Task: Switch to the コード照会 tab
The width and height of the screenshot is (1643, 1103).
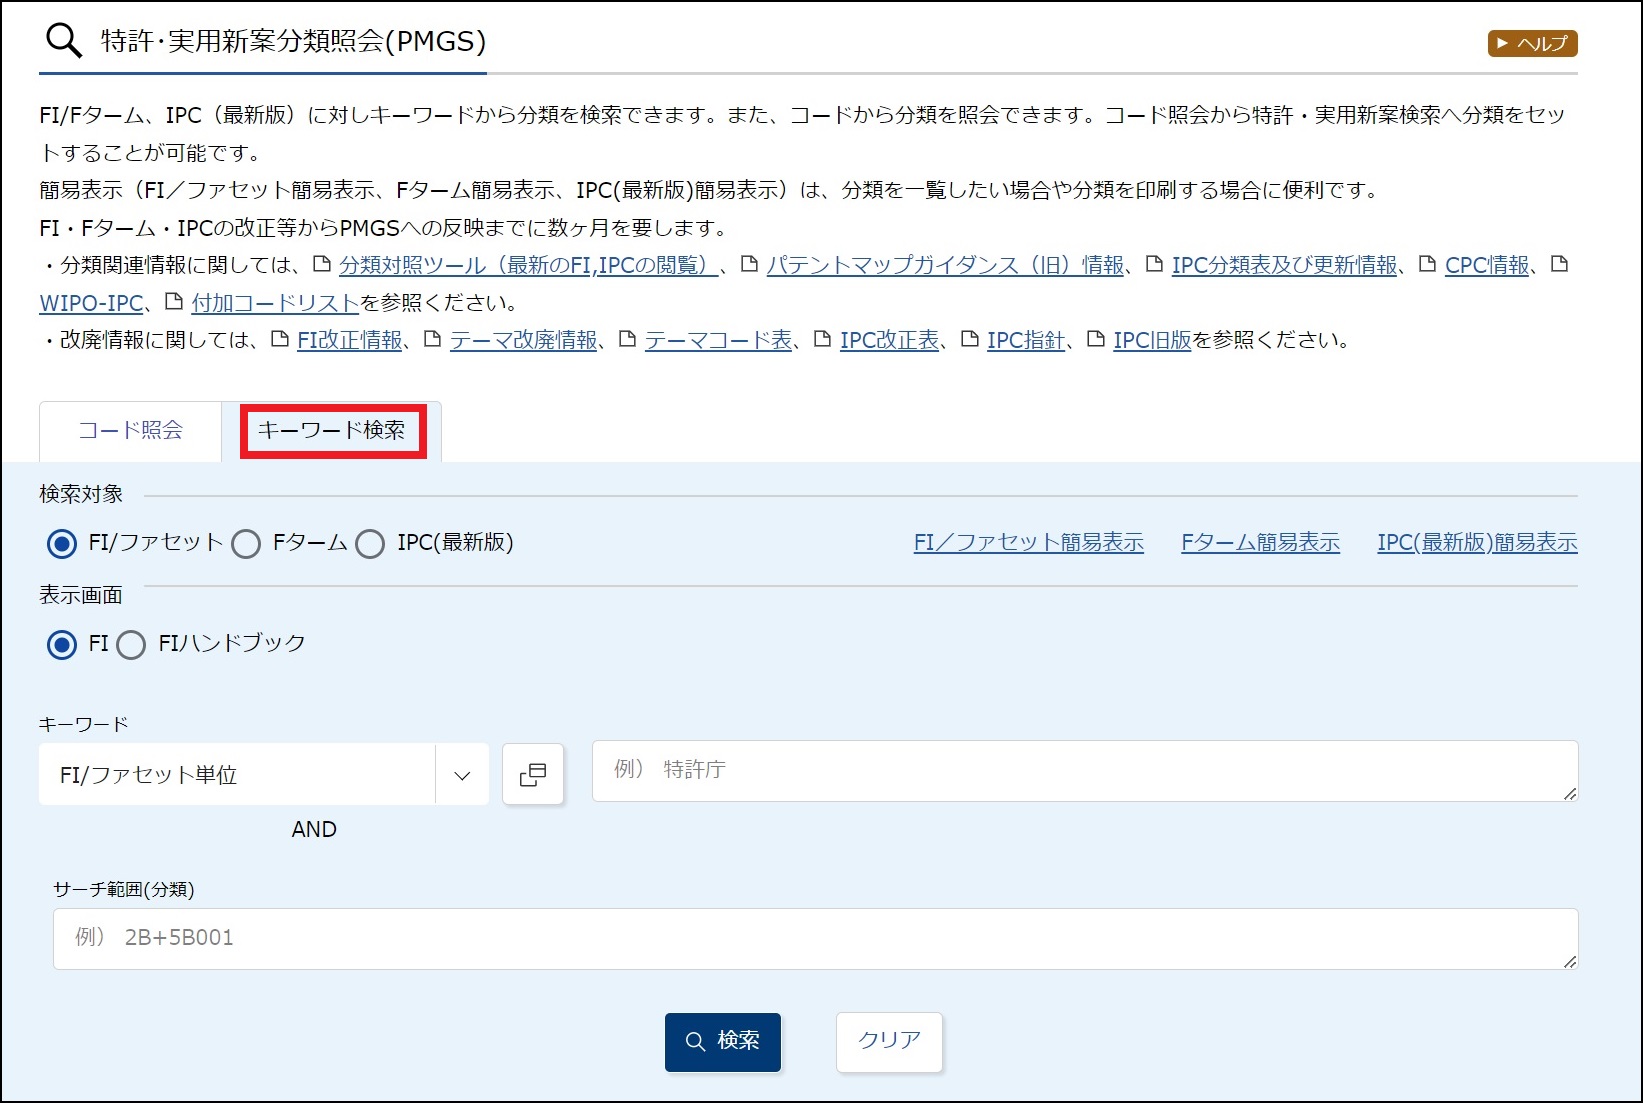Action: click(x=130, y=431)
